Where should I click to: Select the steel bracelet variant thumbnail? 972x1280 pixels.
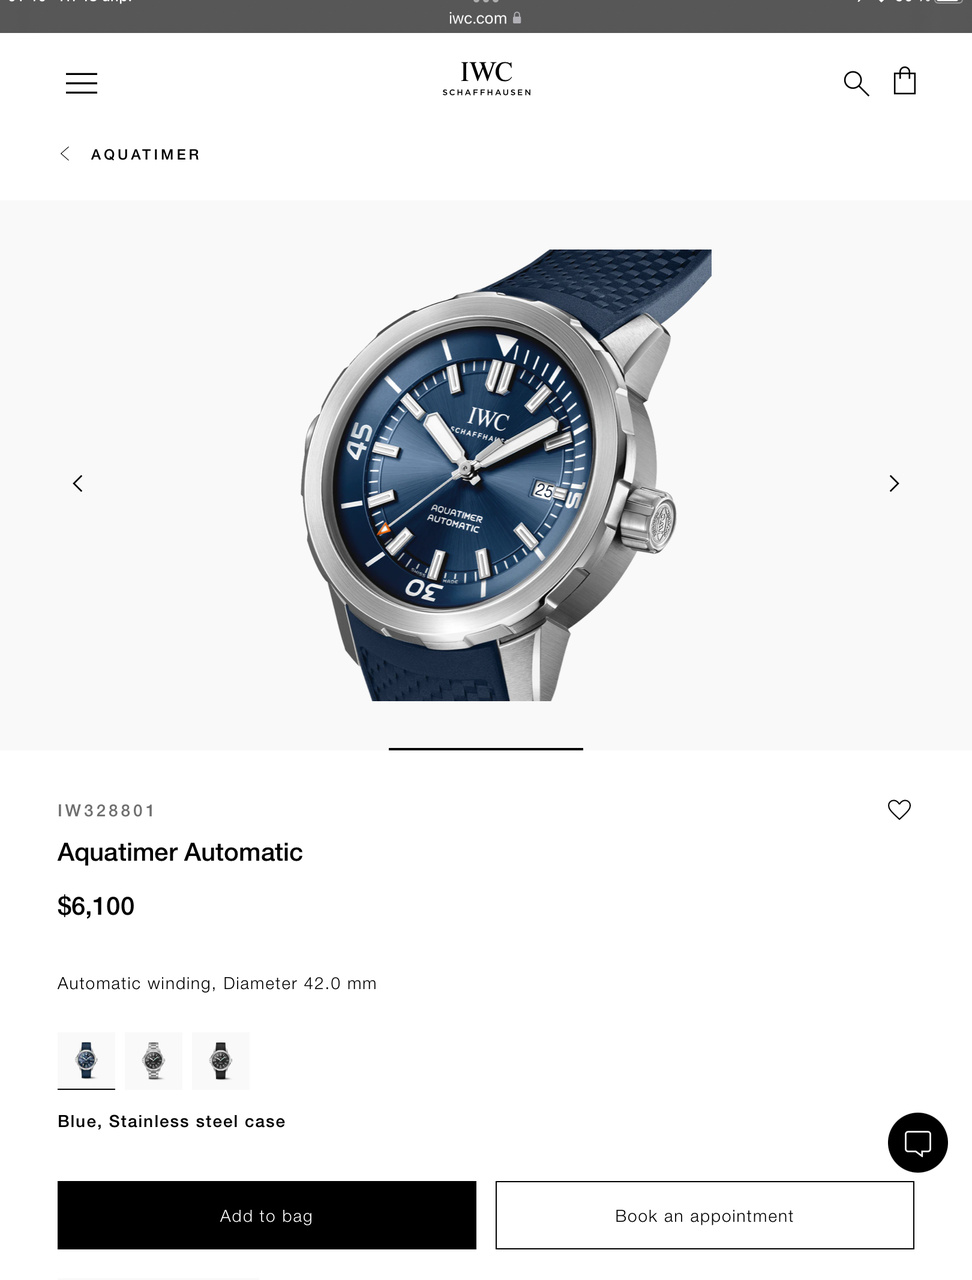pyautogui.click(x=154, y=1060)
